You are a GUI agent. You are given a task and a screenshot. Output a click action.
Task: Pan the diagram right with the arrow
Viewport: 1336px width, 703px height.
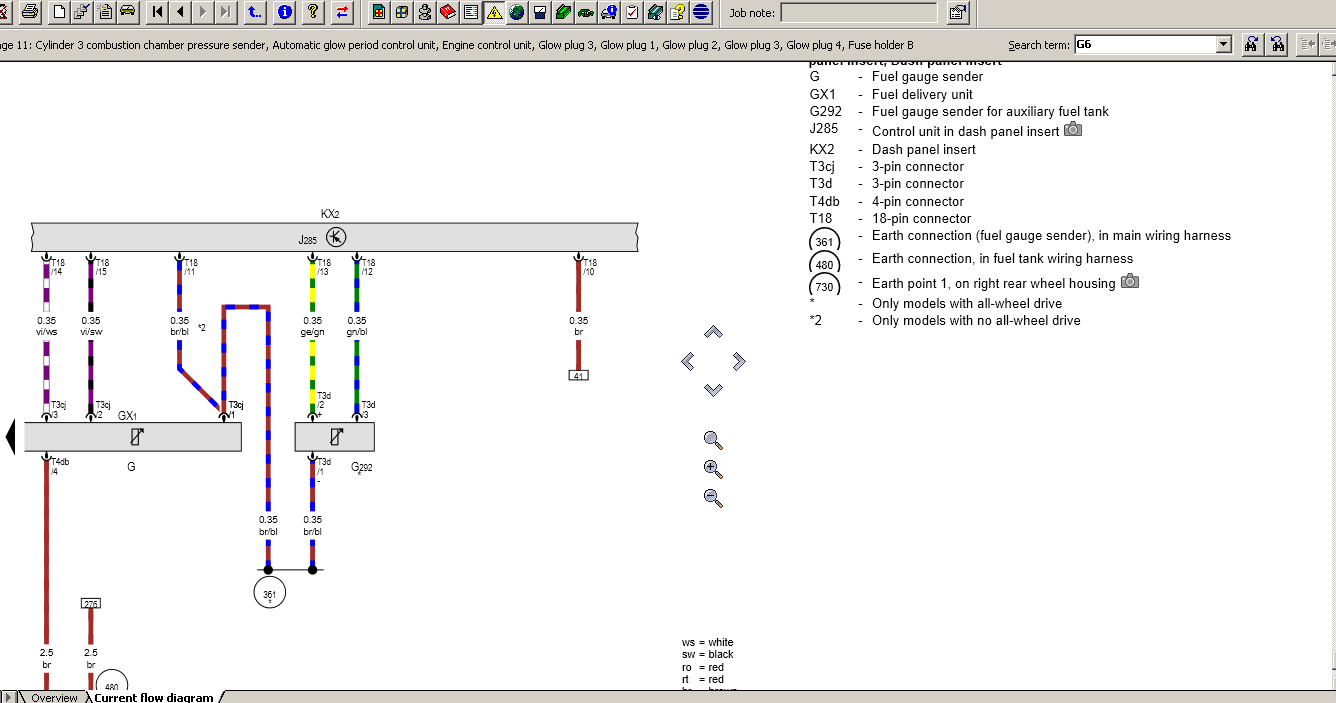(739, 361)
